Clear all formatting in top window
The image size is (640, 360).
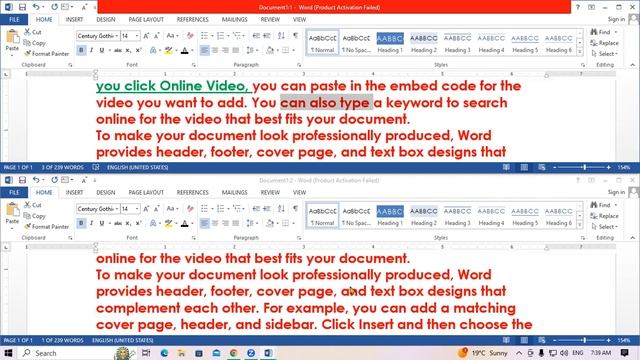tap(190, 36)
